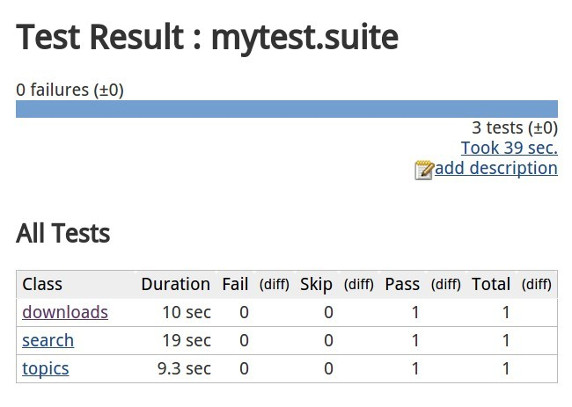Click the blue test results bar
572x407 pixels.
[287, 109]
